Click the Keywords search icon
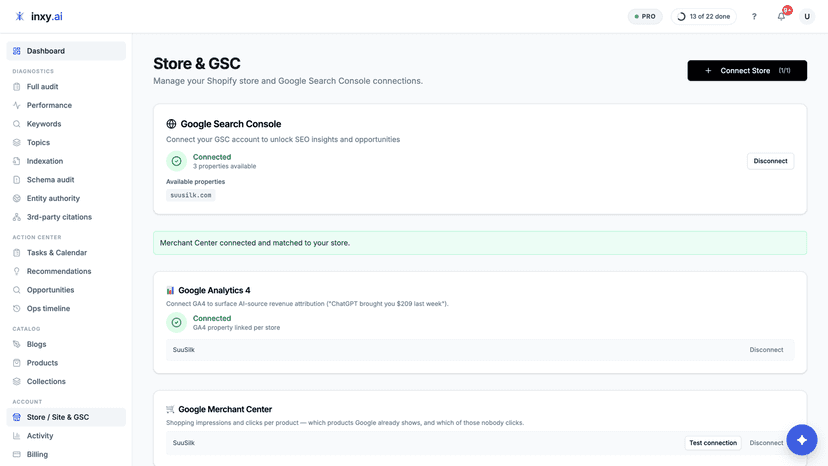Image resolution: width=828 pixels, height=466 pixels. pyautogui.click(x=17, y=124)
